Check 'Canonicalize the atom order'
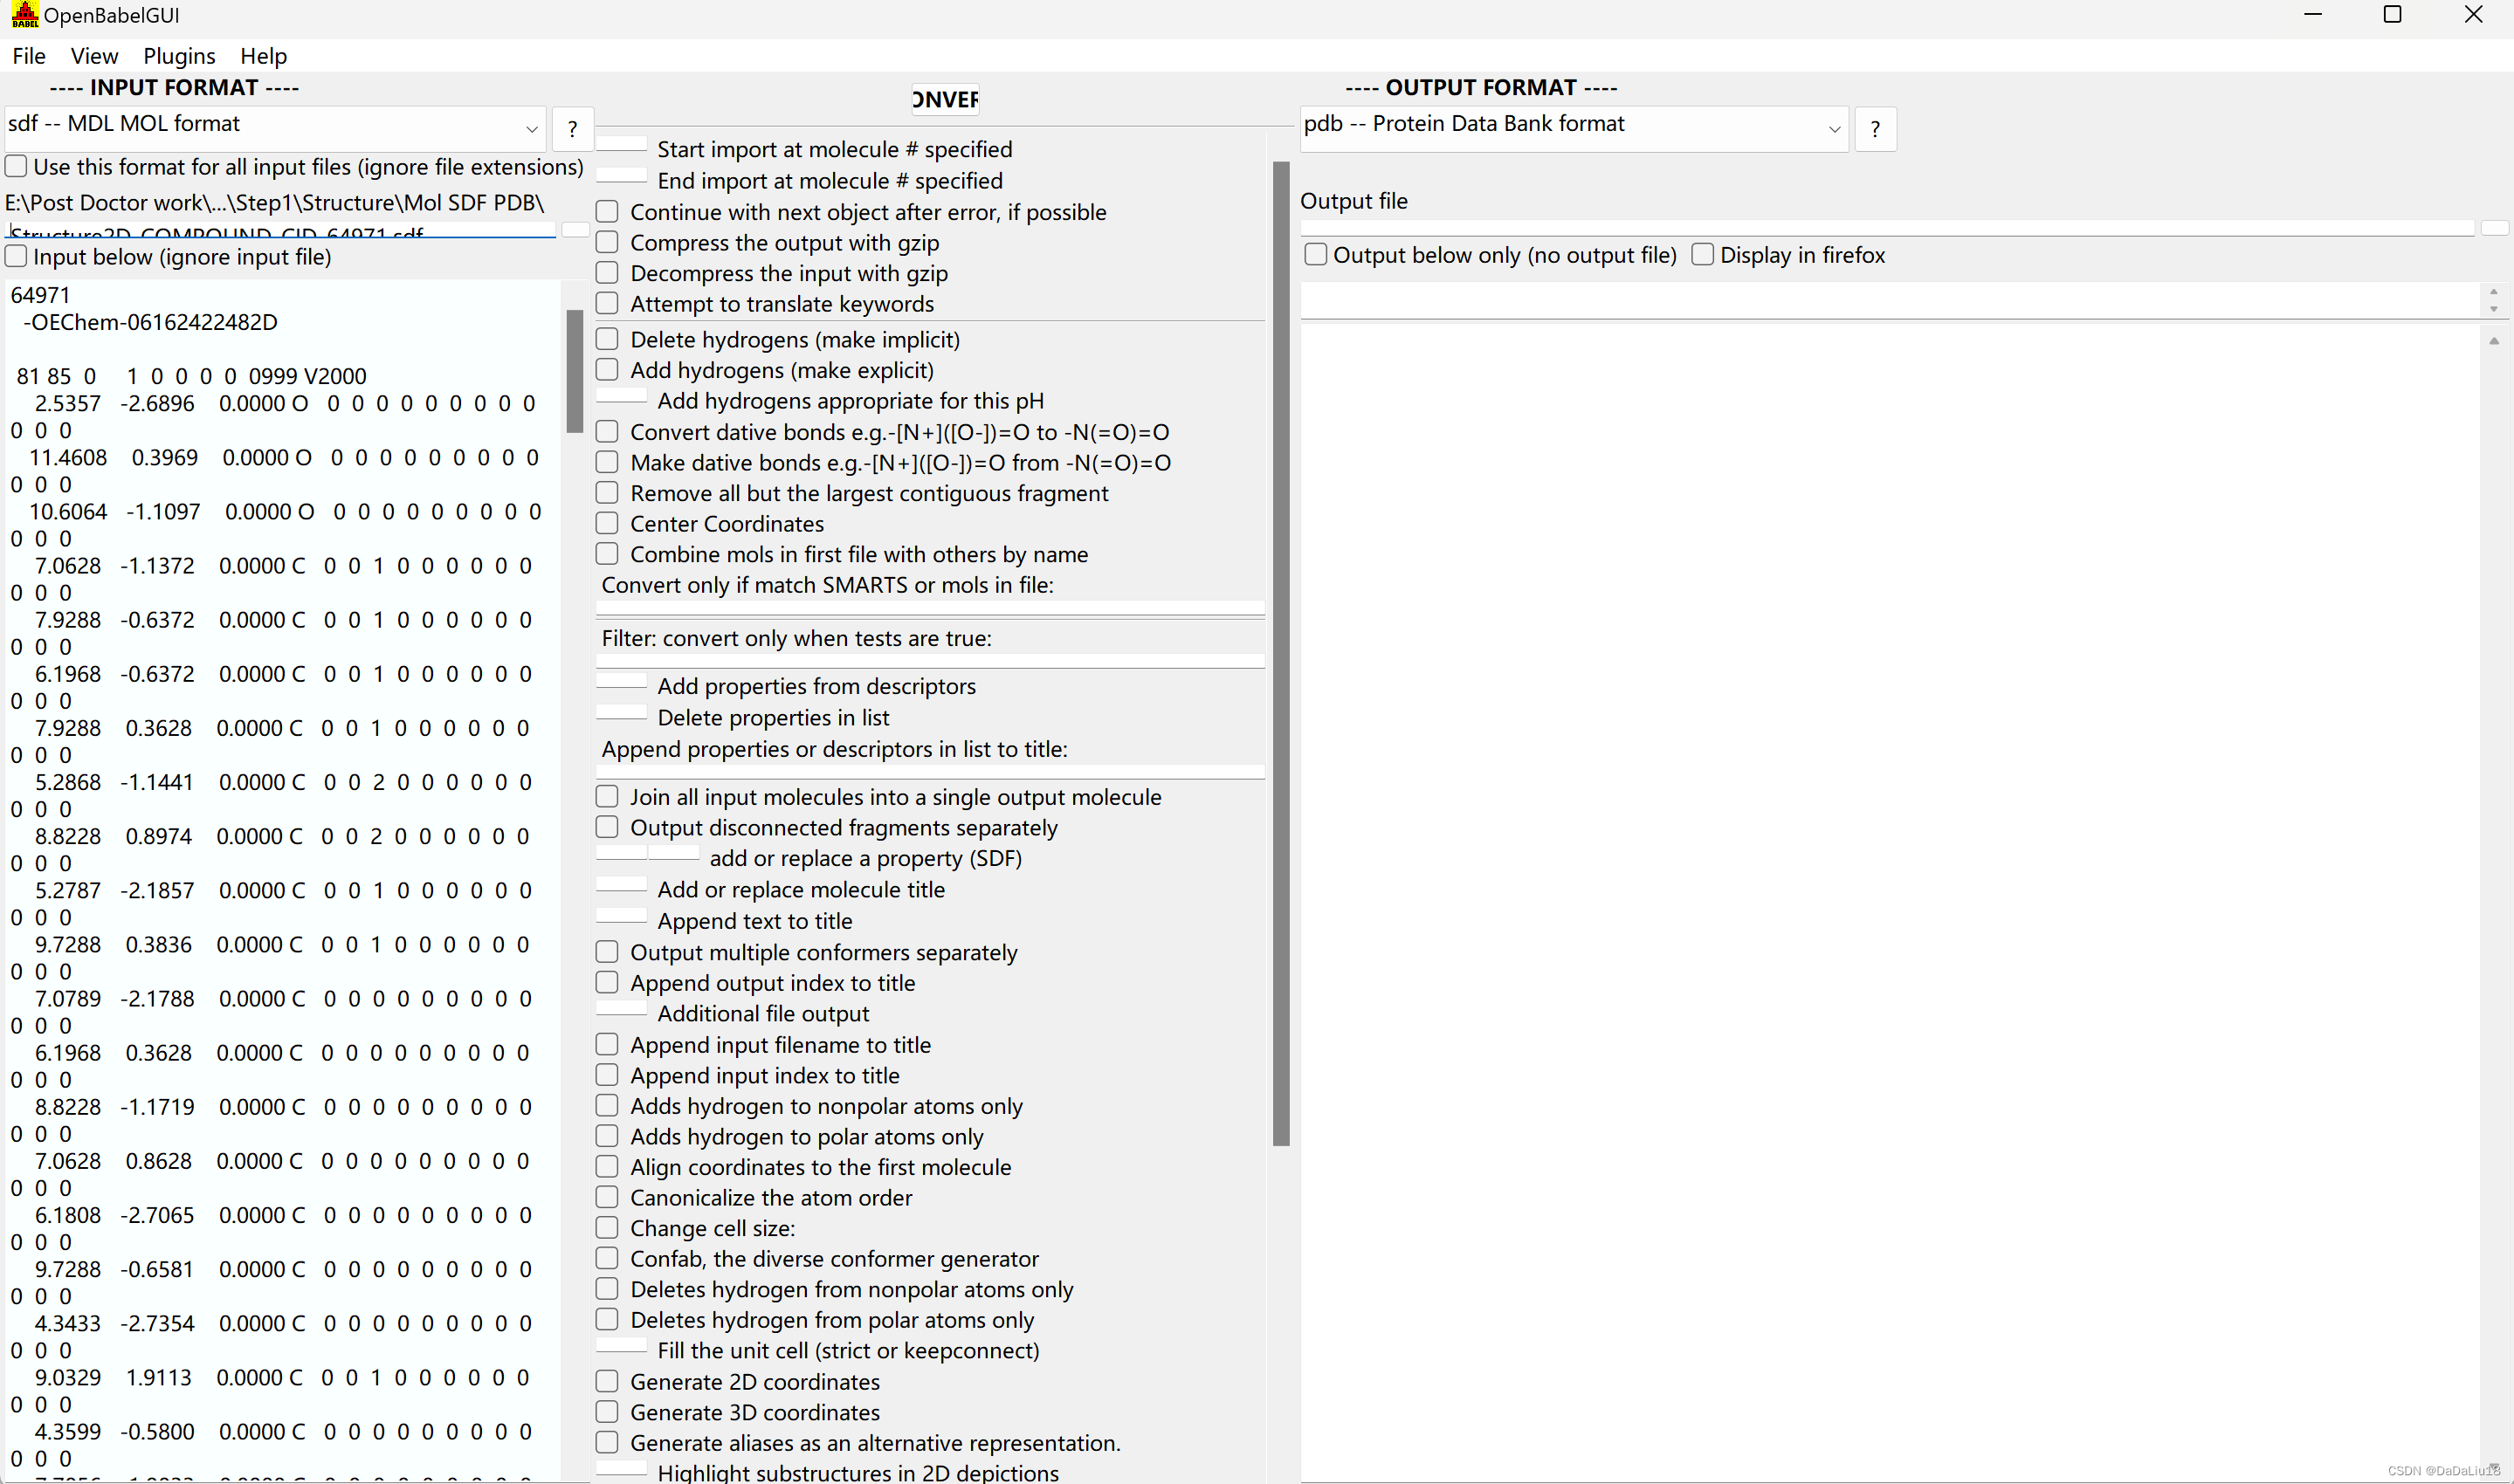2514x1484 pixels. (x=607, y=1197)
